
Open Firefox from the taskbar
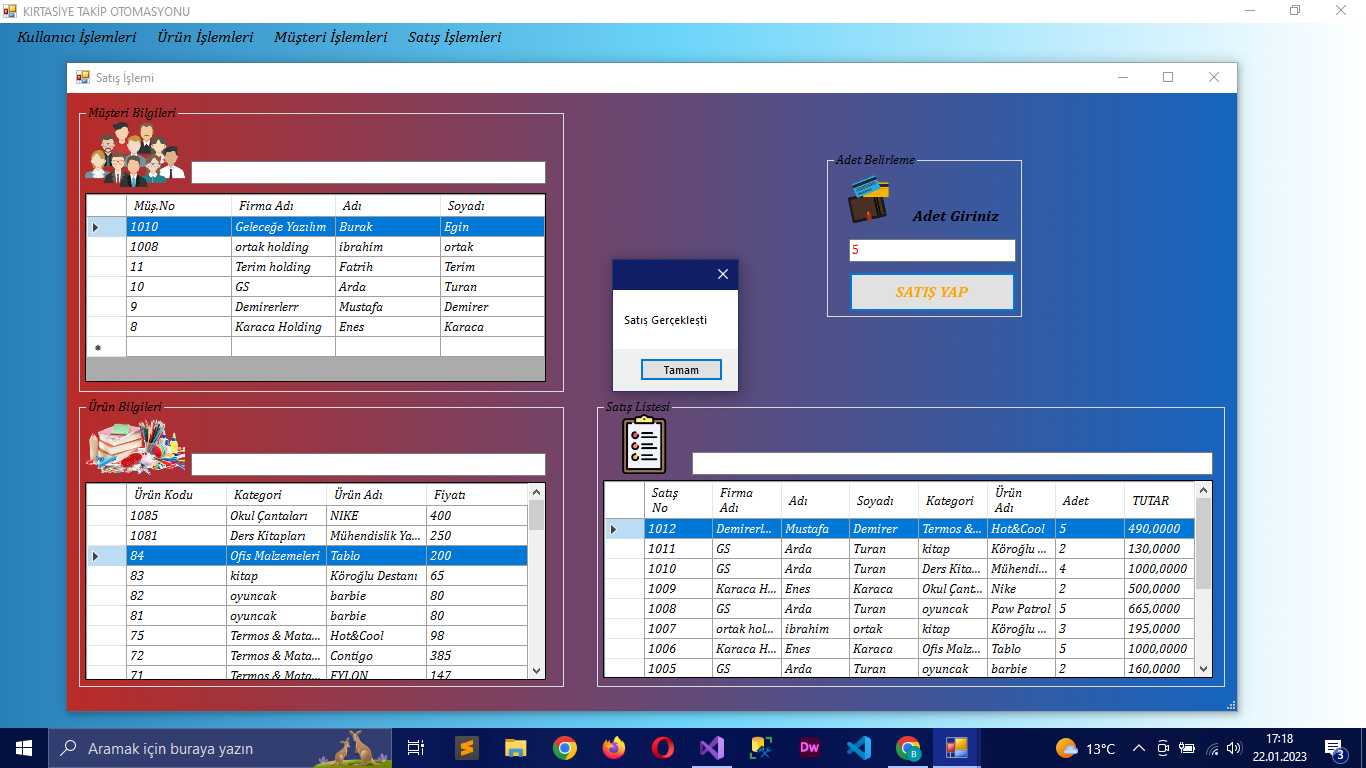[x=613, y=747]
